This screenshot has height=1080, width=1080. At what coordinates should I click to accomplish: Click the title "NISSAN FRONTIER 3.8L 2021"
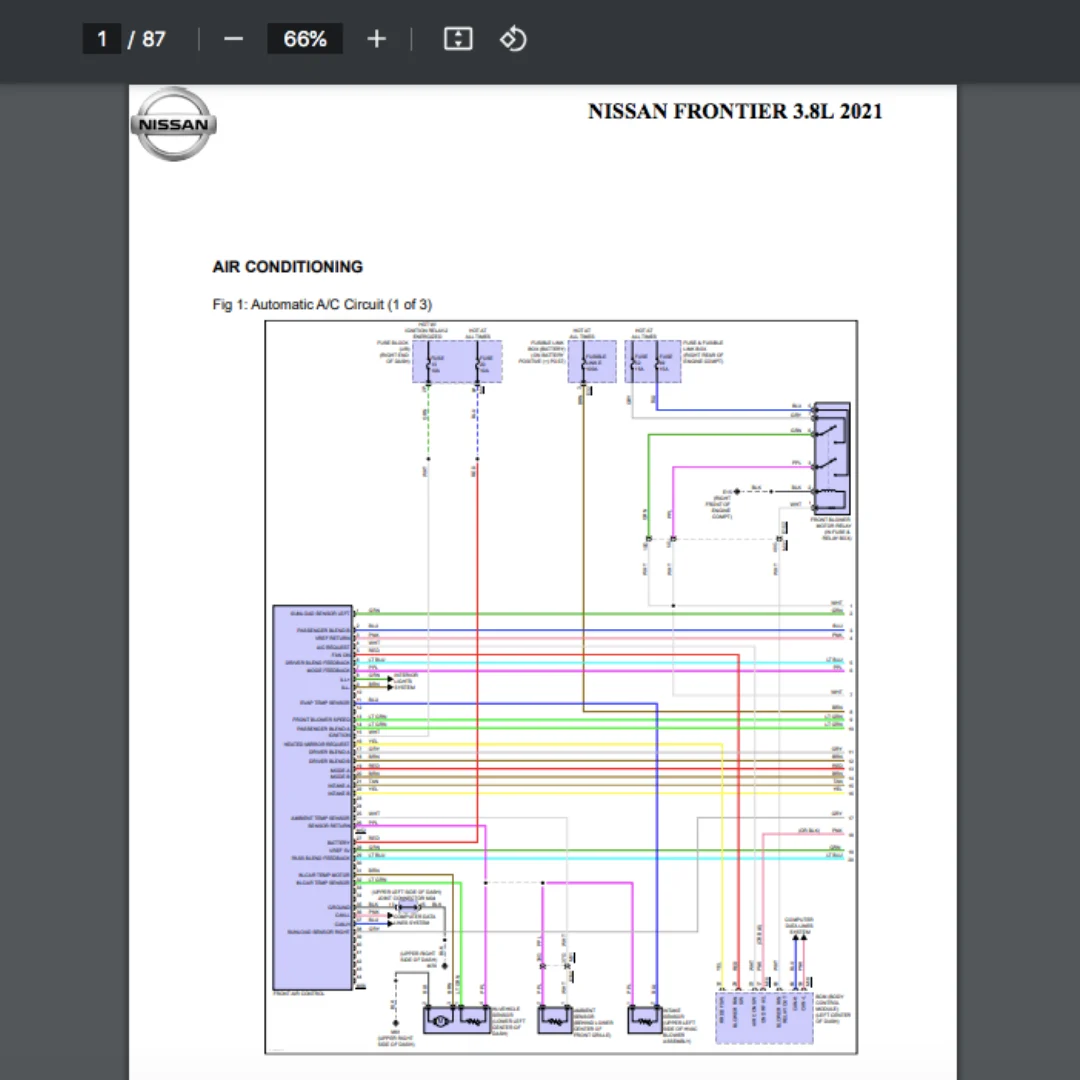coord(735,112)
